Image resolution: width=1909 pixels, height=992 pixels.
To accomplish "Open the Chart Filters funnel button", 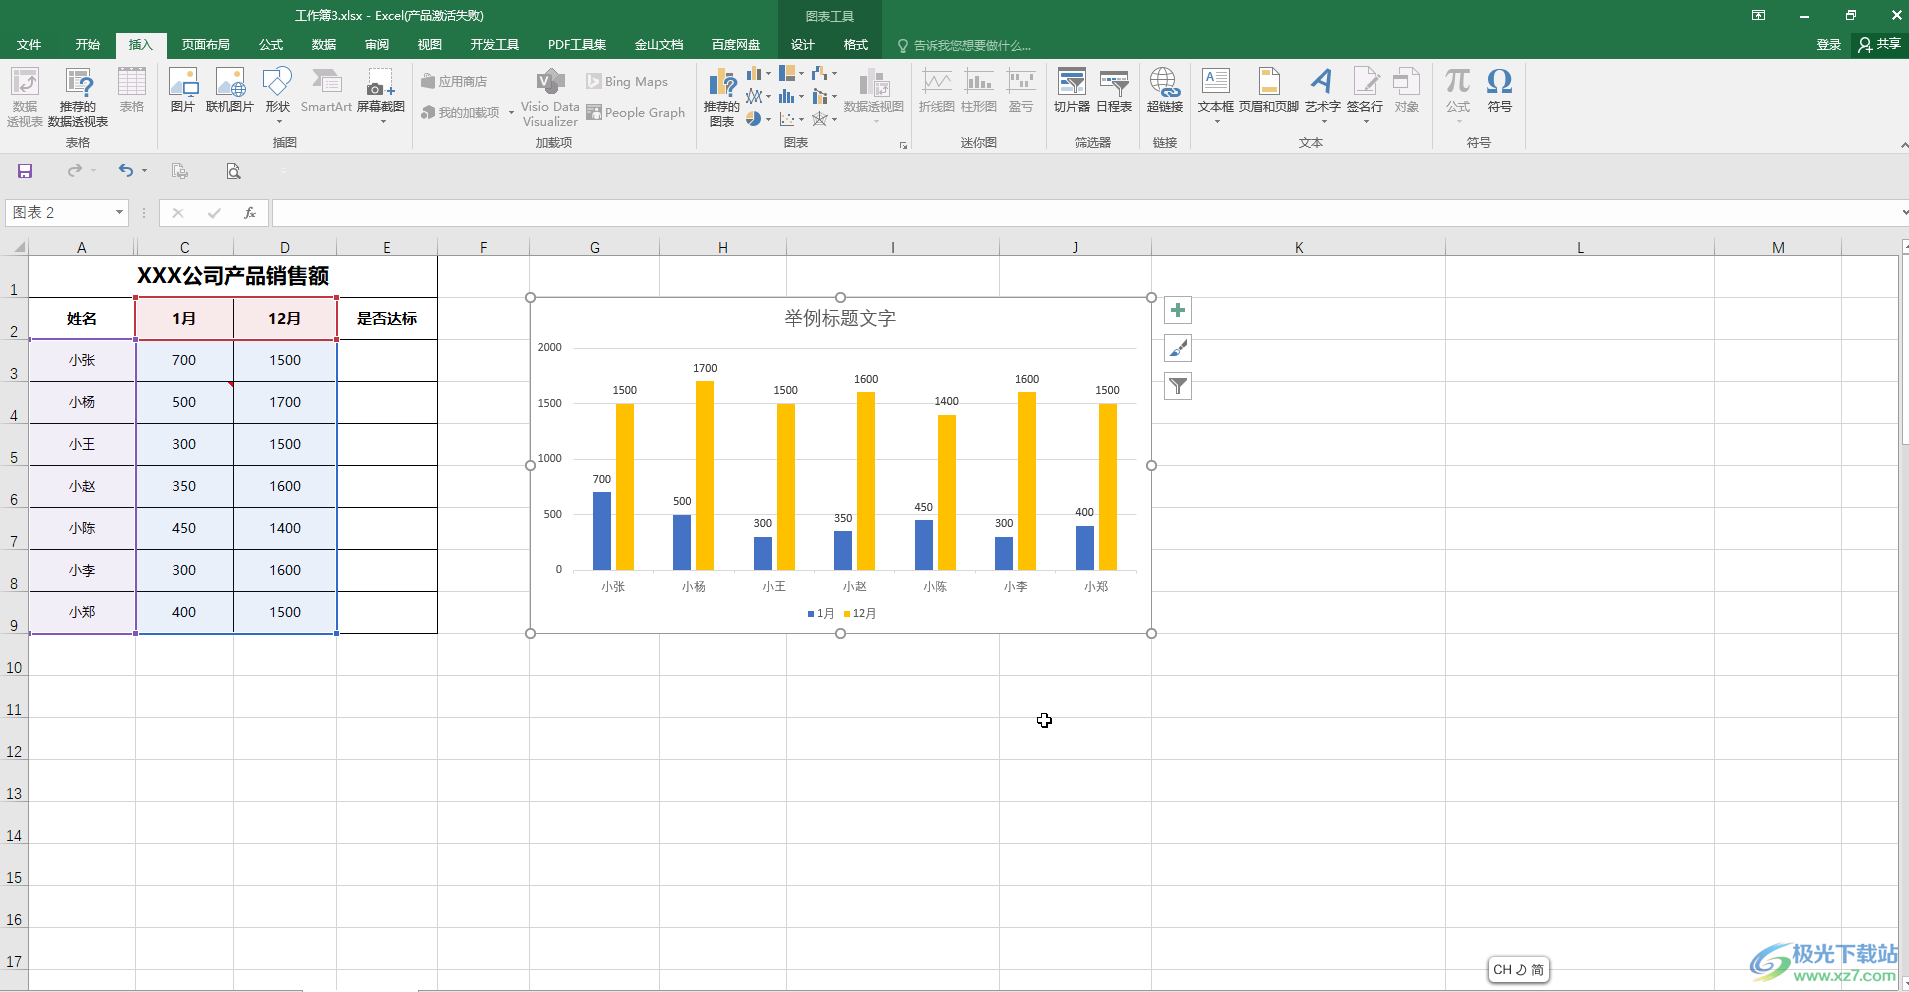I will 1178,386.
